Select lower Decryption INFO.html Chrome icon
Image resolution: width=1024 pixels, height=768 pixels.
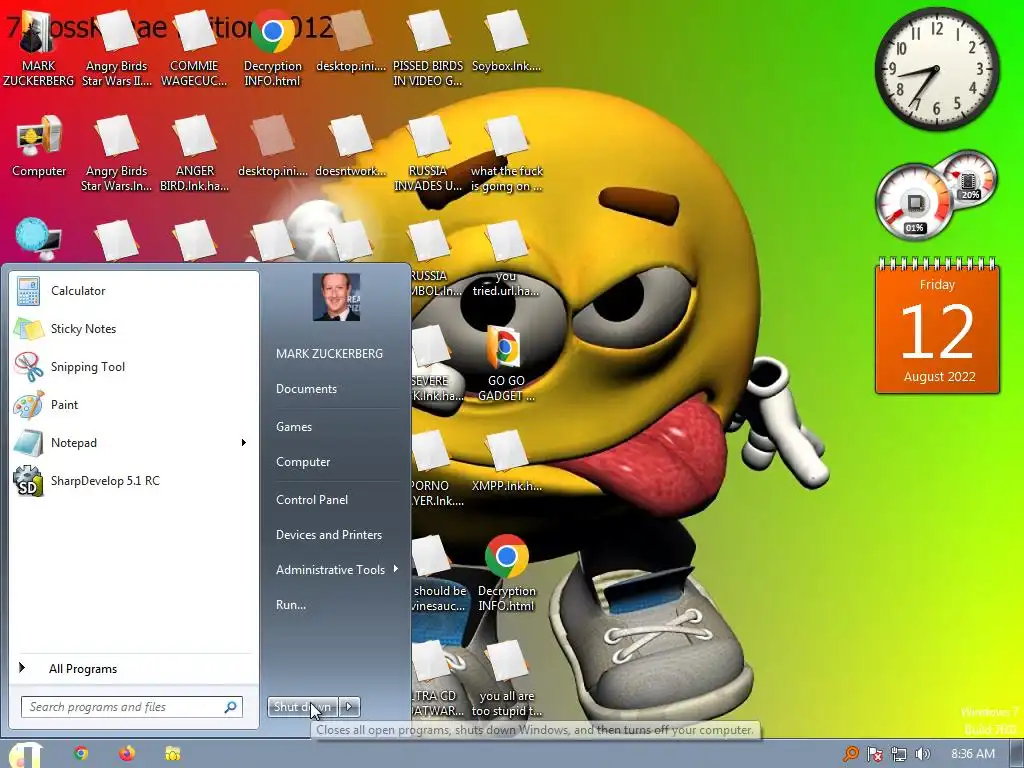point(506,573)
